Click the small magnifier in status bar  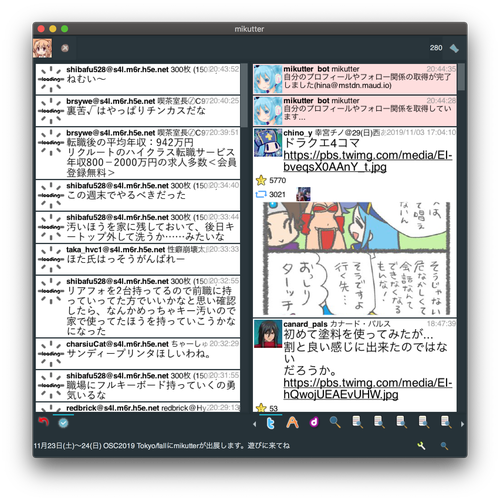(444, 446)
